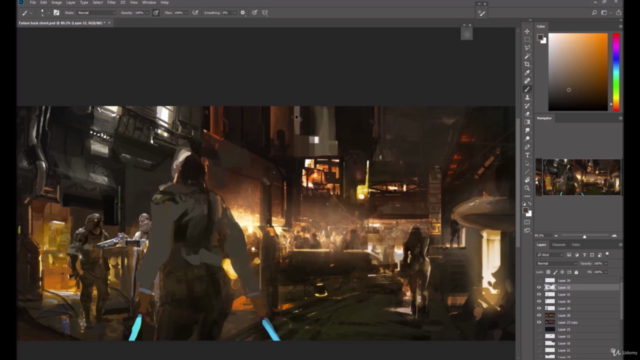The height and width of the screenshot is (360, 640).
Task: Select the Magic Wand tool
Action: (x=527, y=56)
